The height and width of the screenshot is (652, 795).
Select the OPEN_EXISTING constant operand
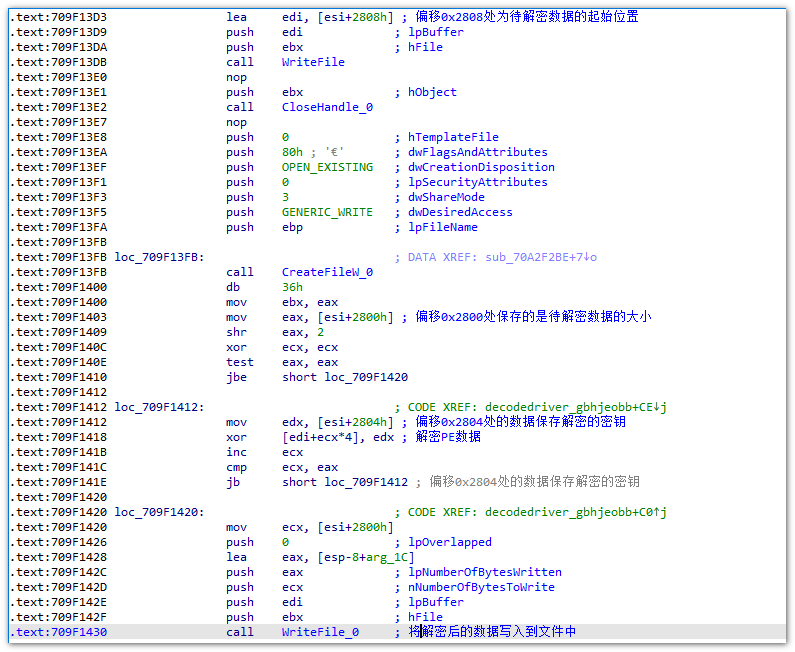(x=327, y=167)
